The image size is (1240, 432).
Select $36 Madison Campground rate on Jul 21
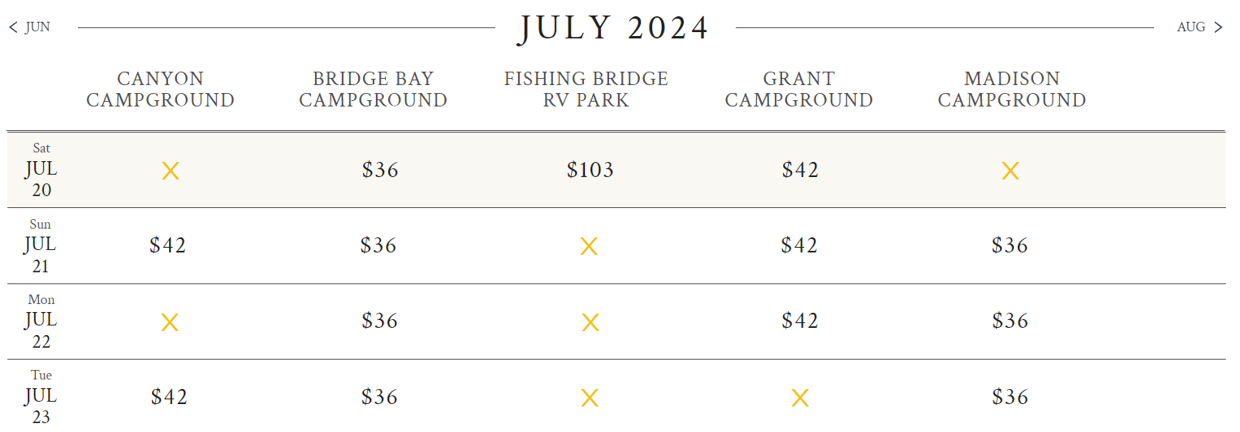point(1010,245)
